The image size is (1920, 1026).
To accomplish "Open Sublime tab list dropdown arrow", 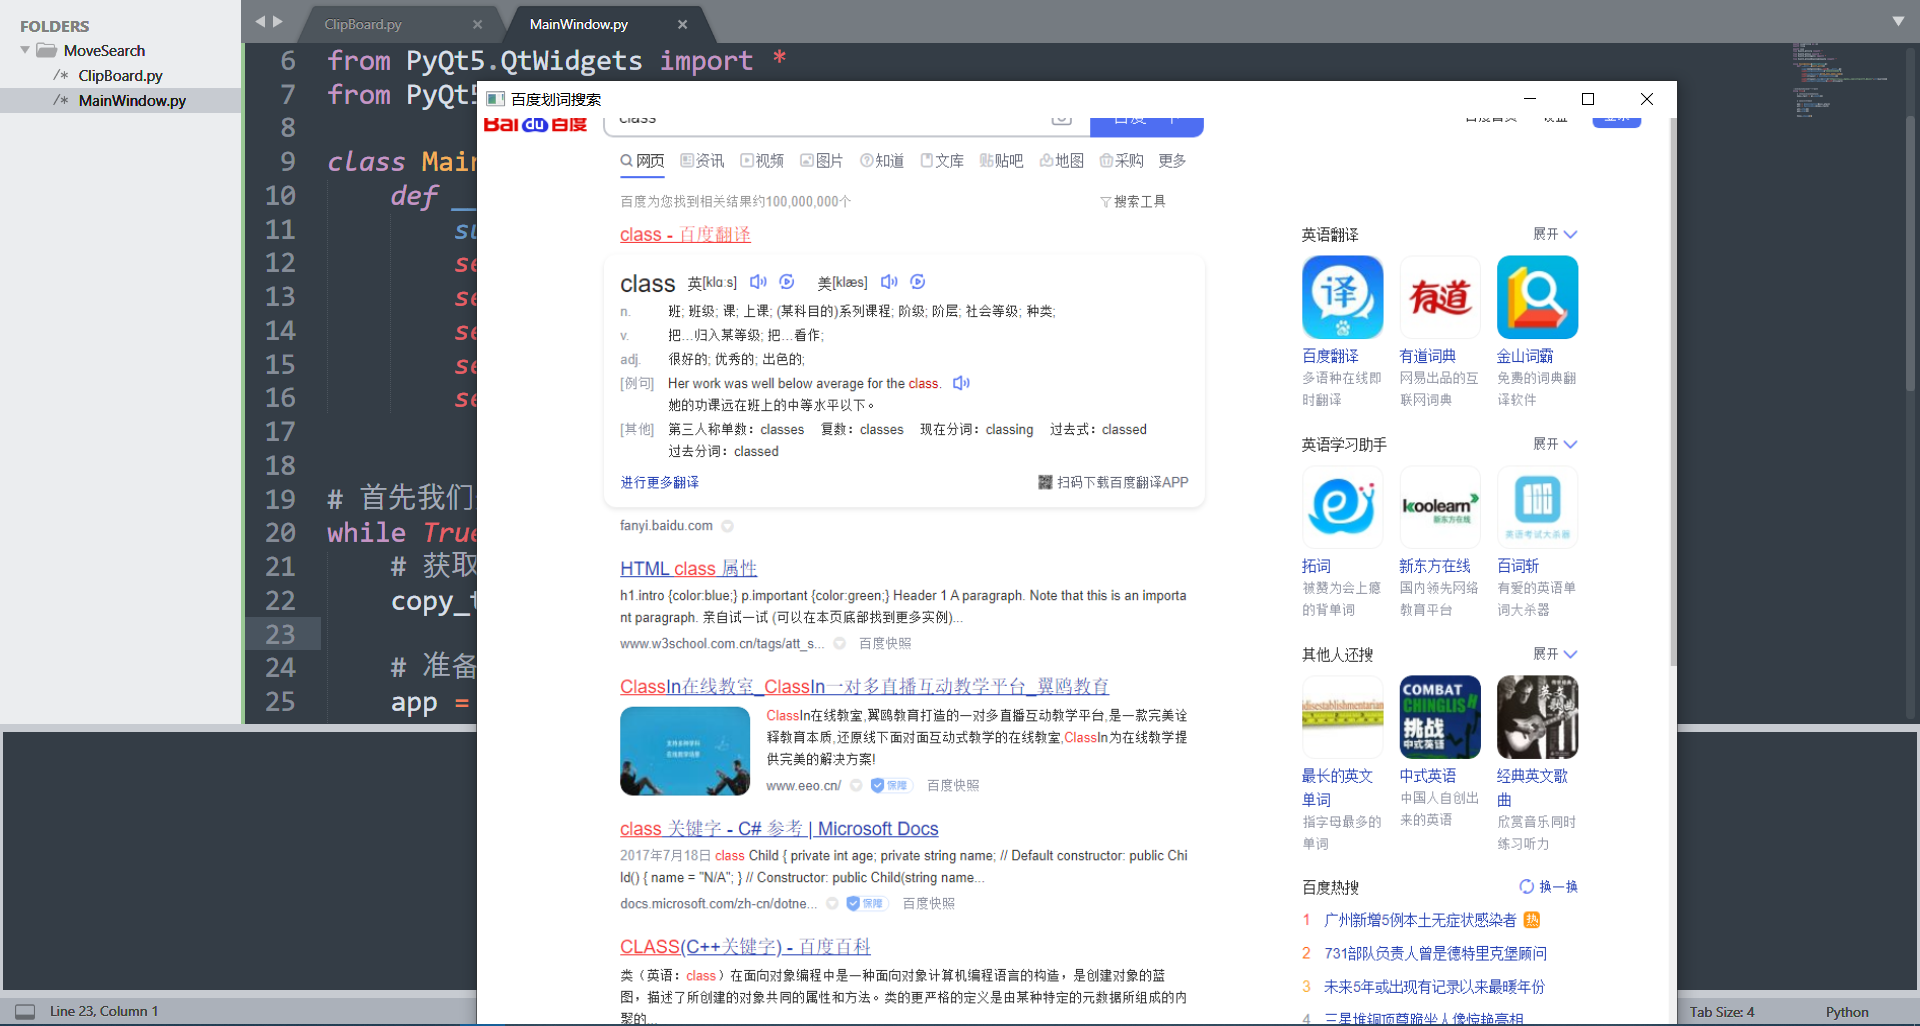I will [x=1898, y=21].
